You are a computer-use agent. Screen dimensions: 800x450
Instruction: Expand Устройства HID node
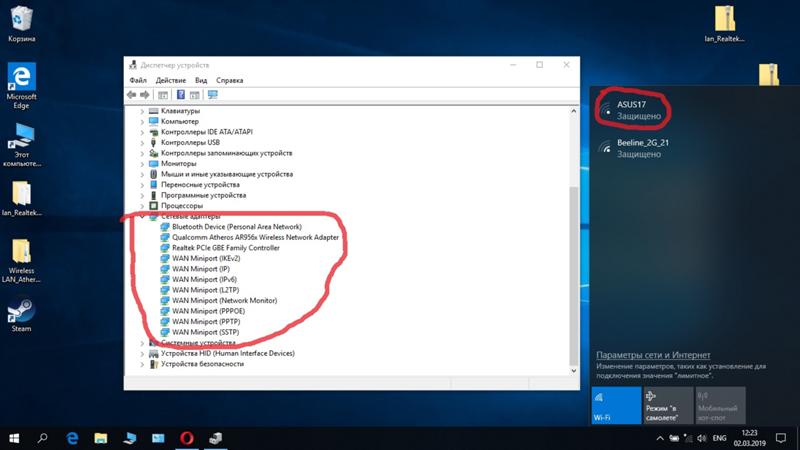click(x=142, y=354)
